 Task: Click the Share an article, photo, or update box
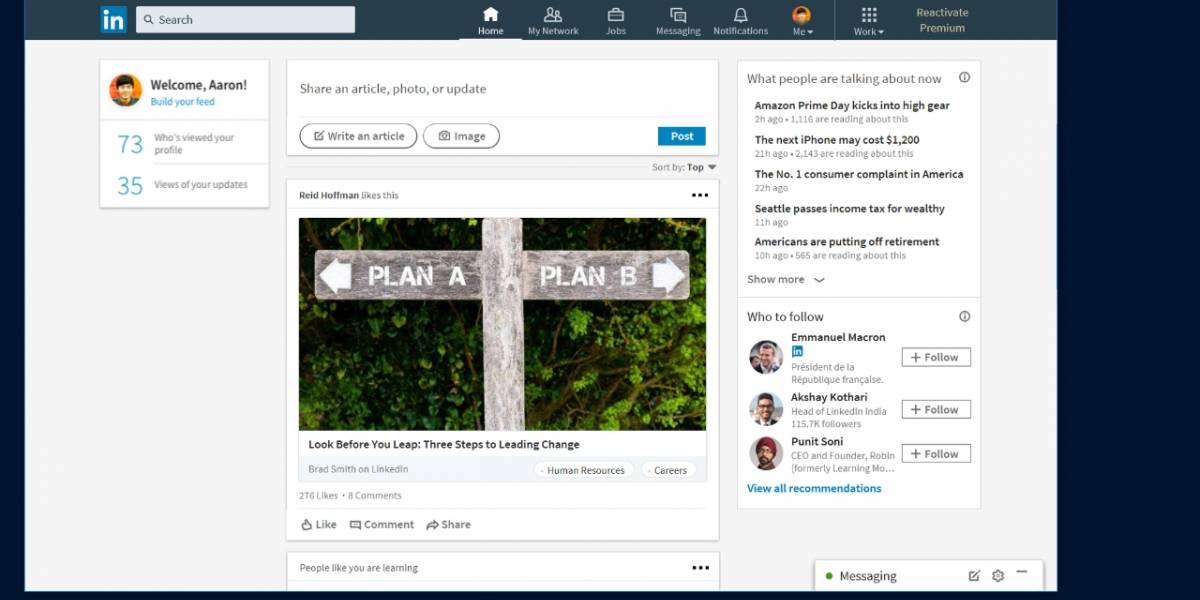pyautogui.click(x=502, y=89)
